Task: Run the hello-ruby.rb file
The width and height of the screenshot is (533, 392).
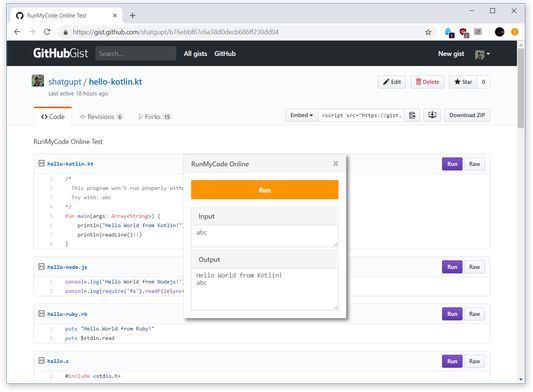Action: pos(452,314)
